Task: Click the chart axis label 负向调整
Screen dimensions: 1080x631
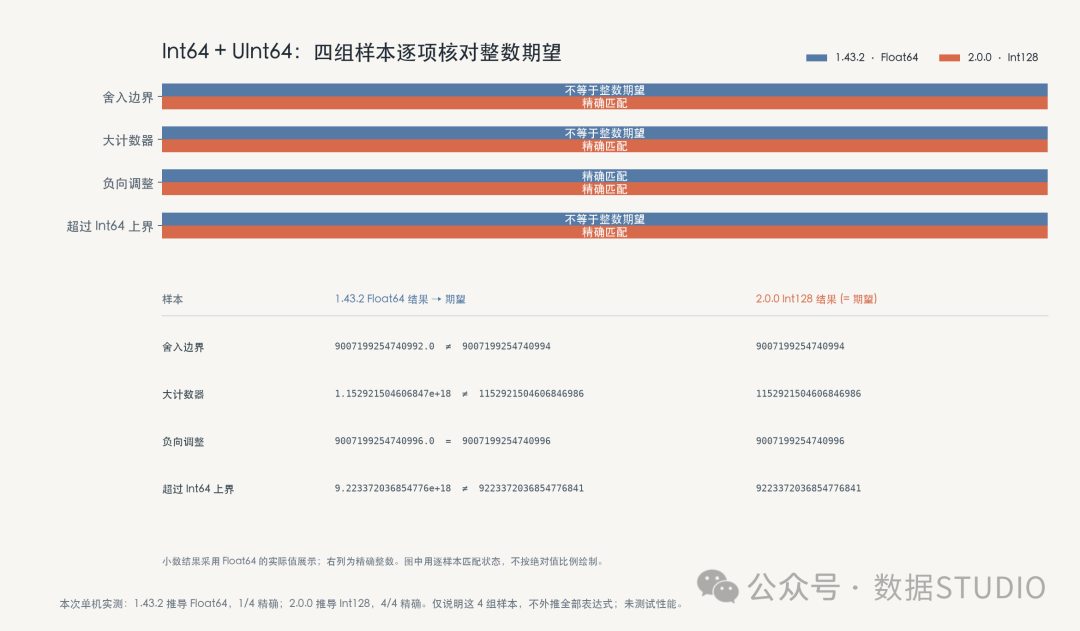Action: [x=128, y=183]
